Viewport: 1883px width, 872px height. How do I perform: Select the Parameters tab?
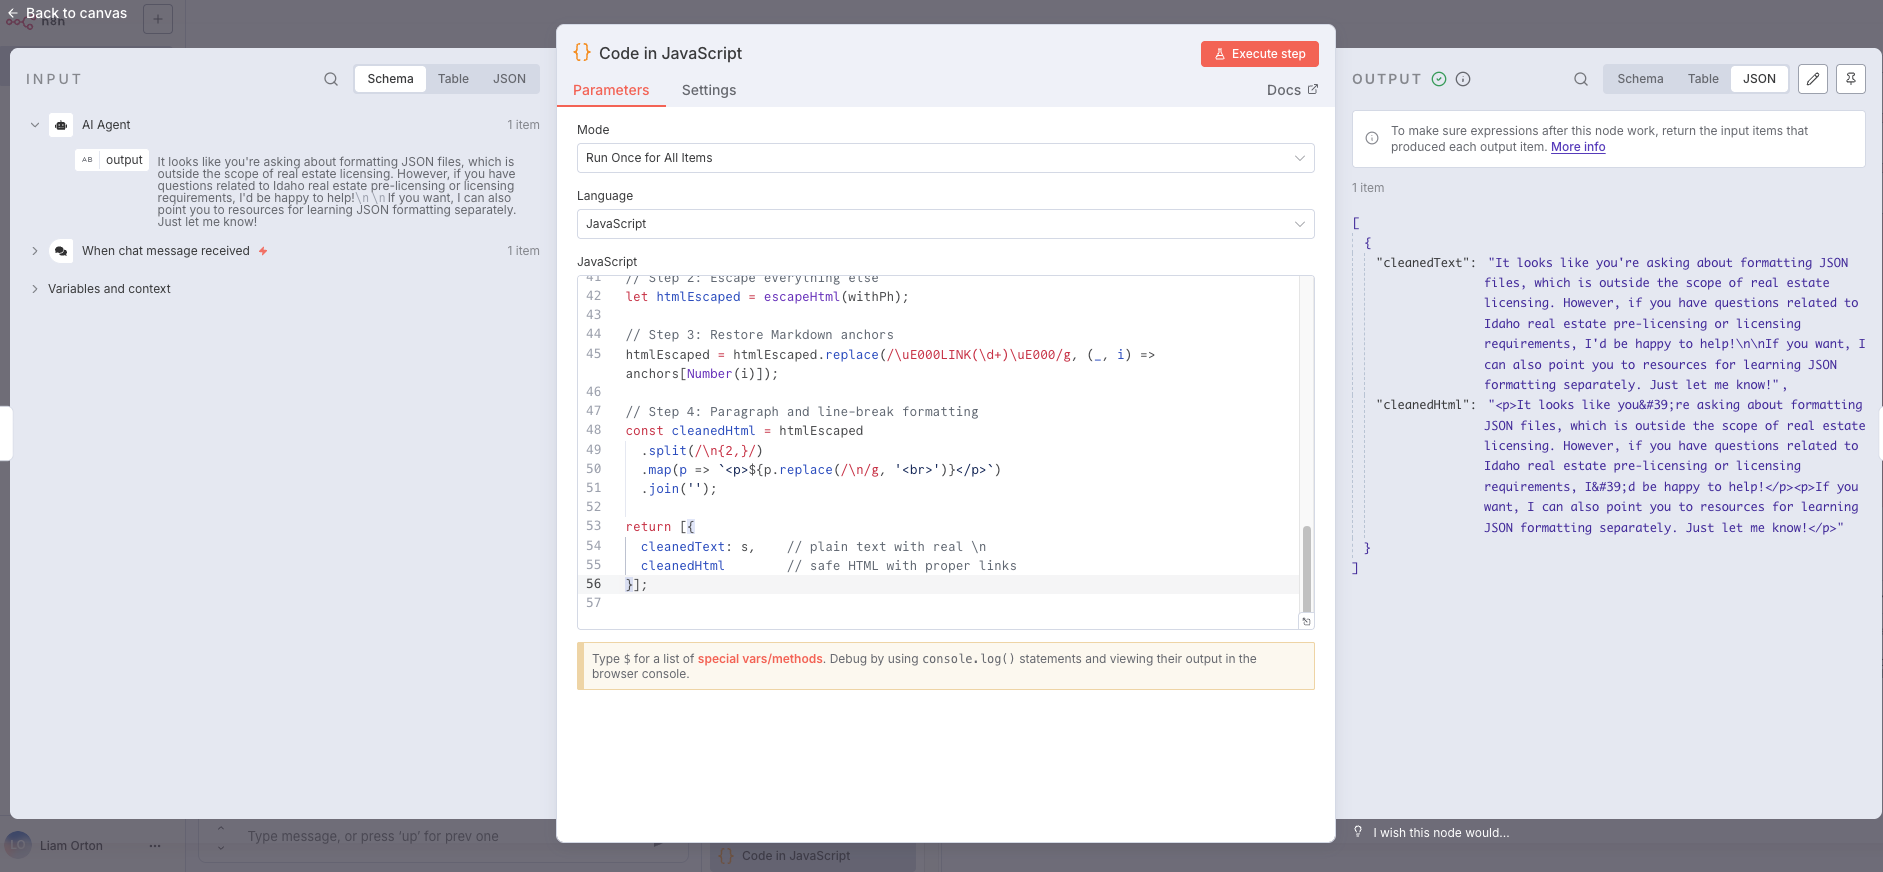611,90
